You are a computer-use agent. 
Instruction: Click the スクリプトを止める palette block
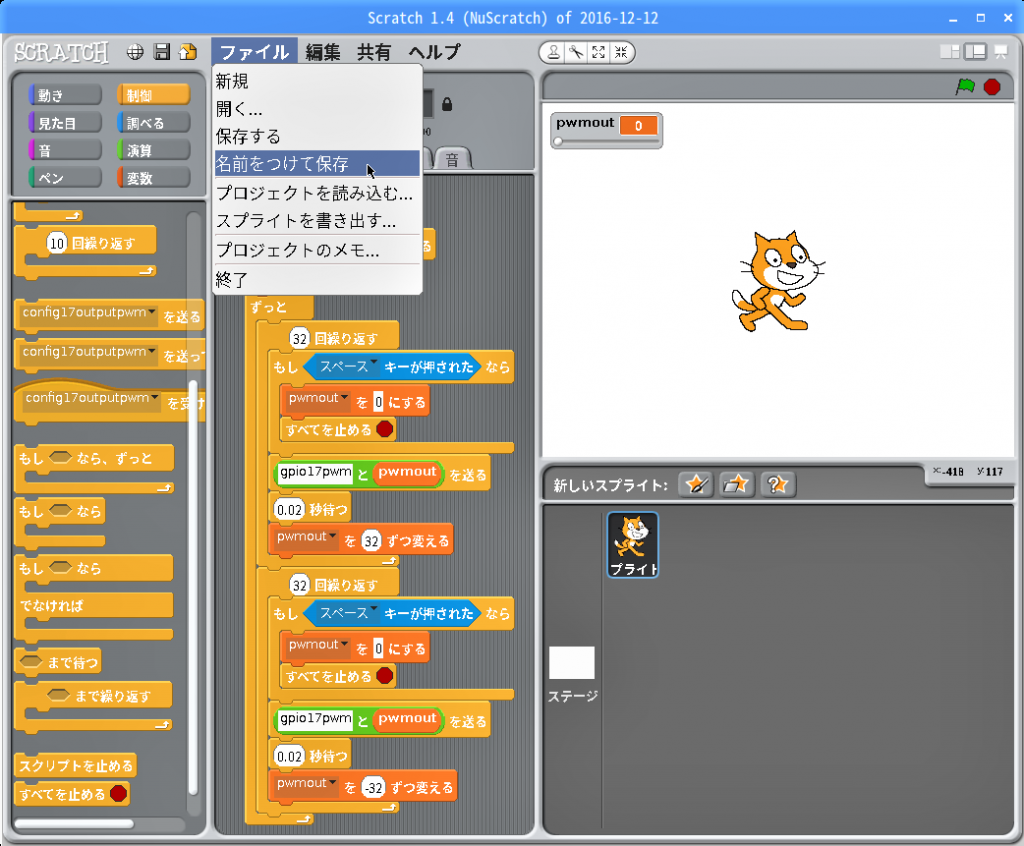click(75, 766)
